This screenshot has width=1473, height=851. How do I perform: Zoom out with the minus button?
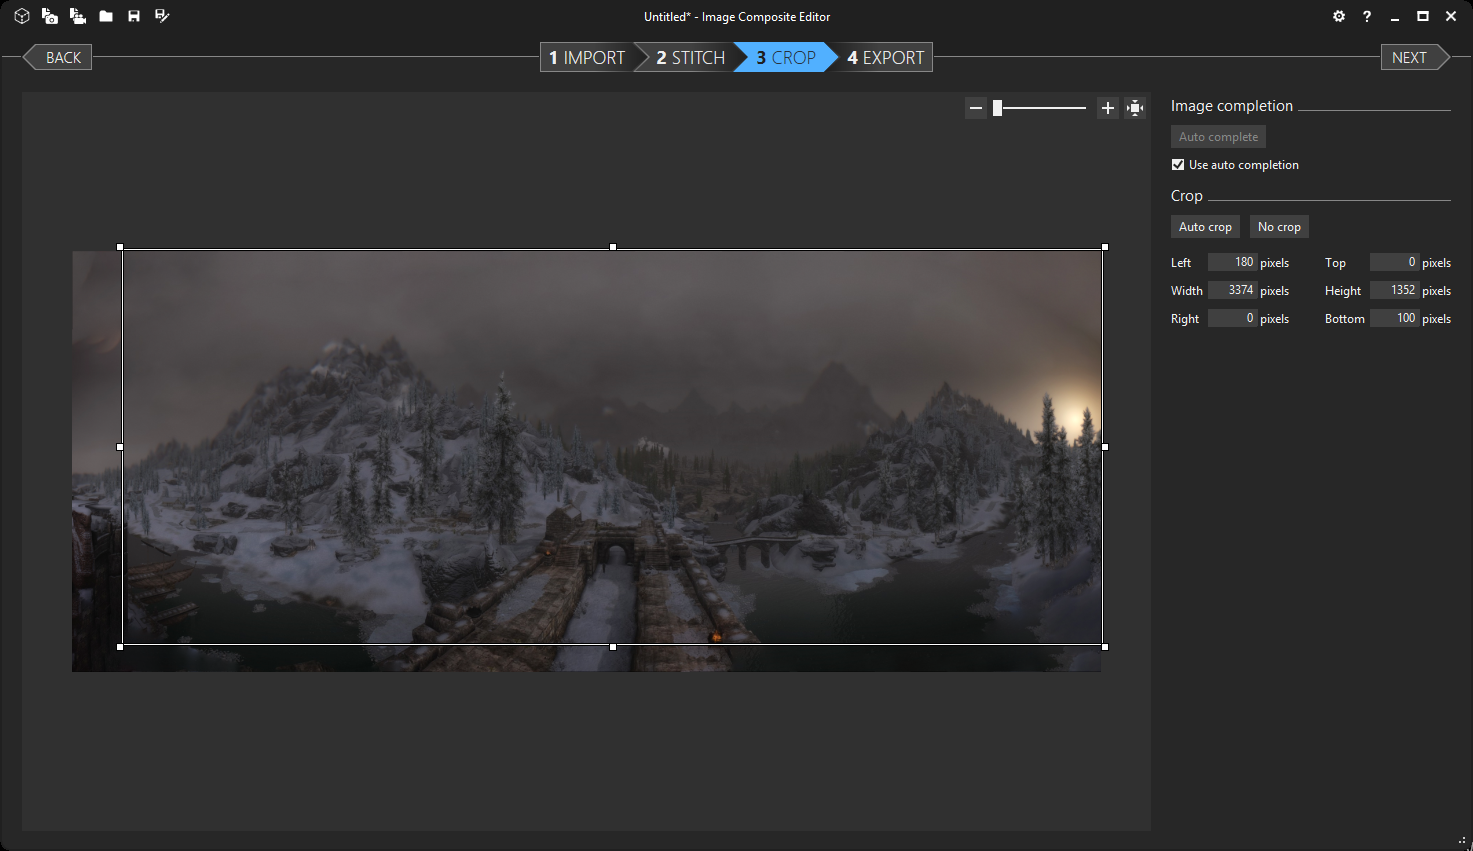pos(976,108)
